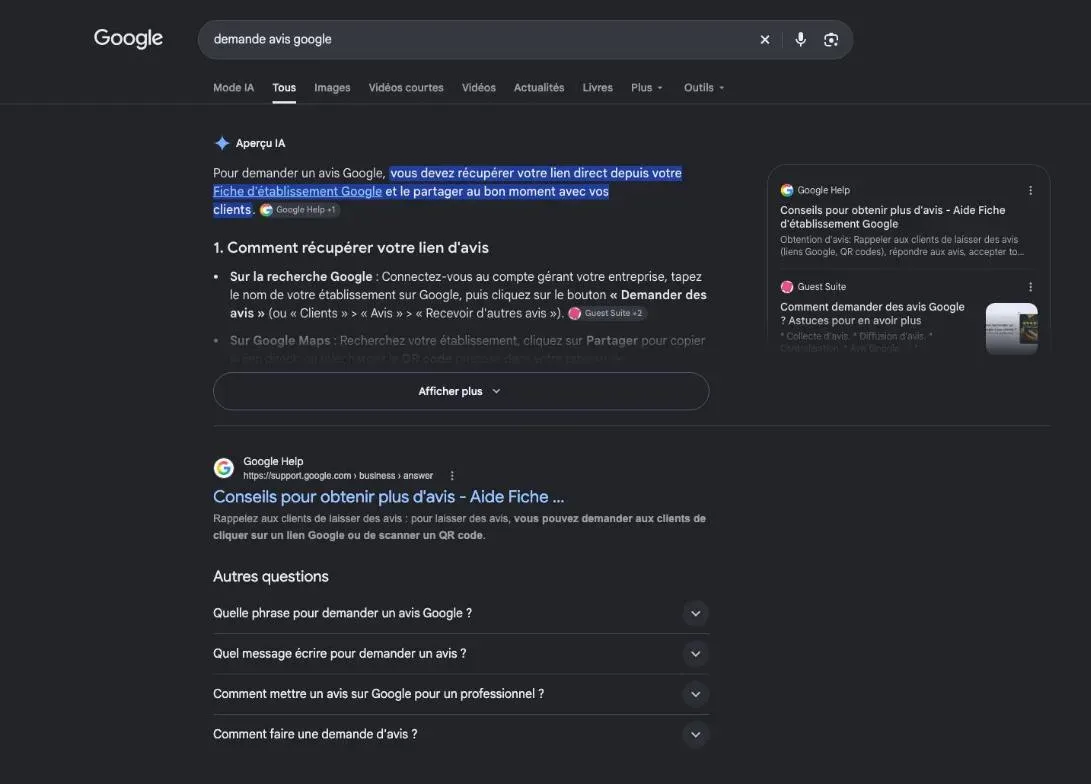
Task: Click the 'Autres questions' heading
Action: click(271, 577)
